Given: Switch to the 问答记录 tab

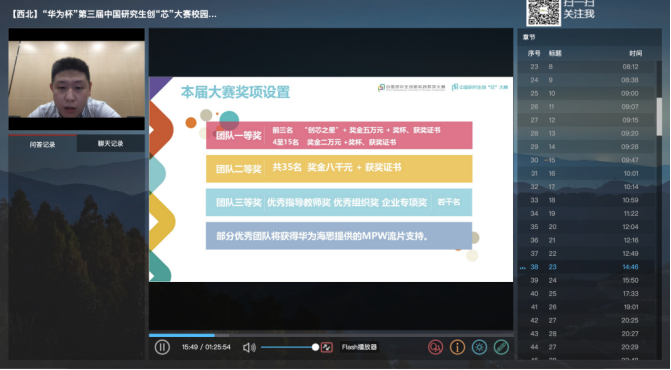Looking at the screenshot, I should [42, 145].
